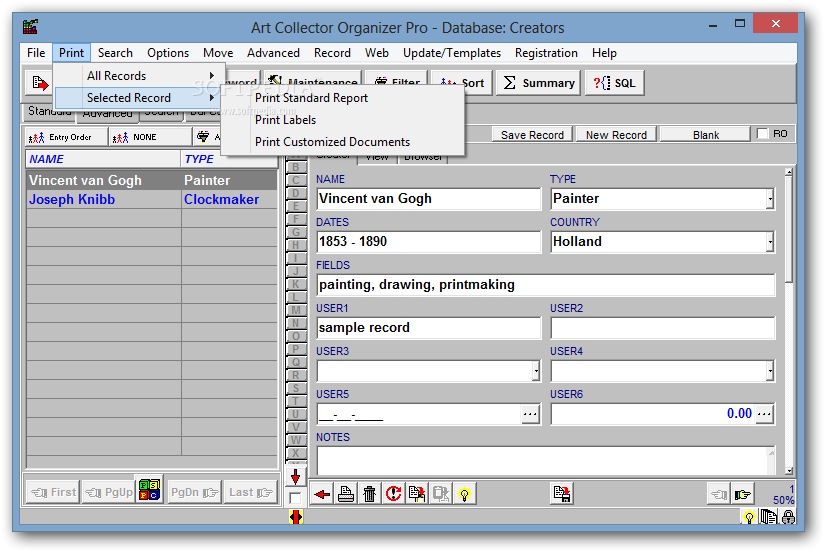Toggle the checkbox below the red down arrow
Viewport: 825px width, 552px height.
point(295,498)
